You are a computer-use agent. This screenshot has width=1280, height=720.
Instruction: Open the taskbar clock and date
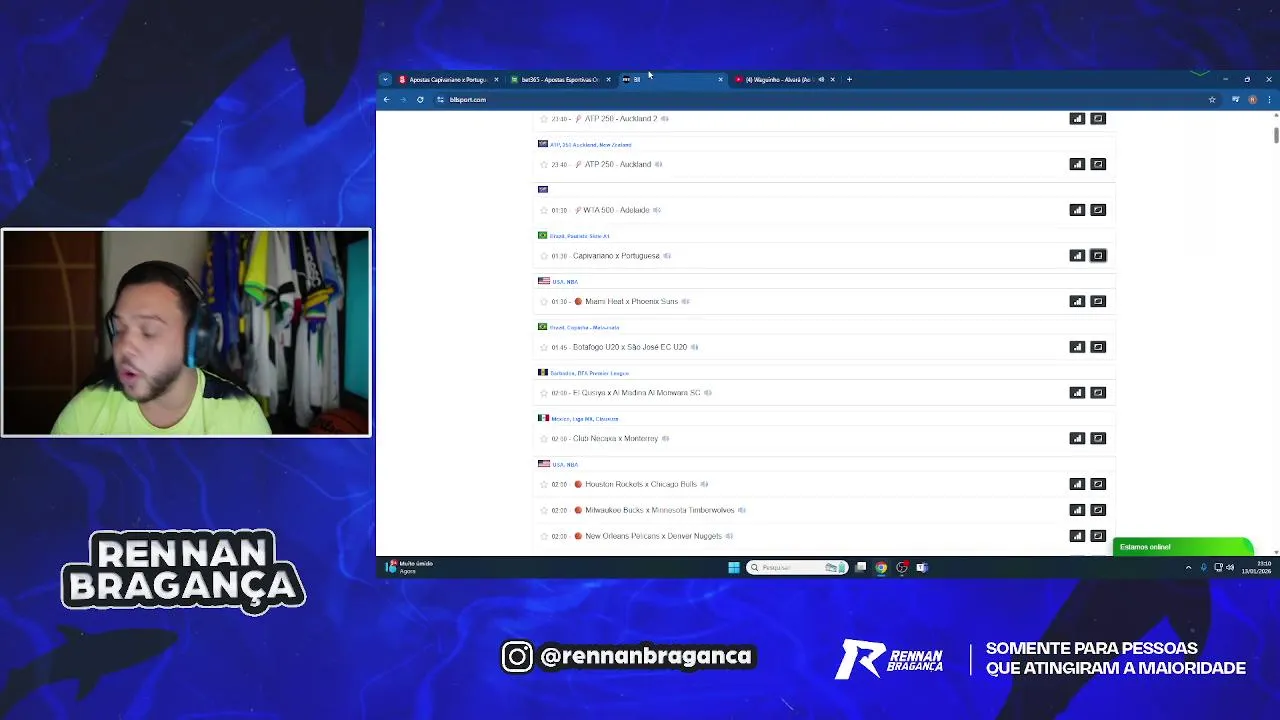(1256, 567)
